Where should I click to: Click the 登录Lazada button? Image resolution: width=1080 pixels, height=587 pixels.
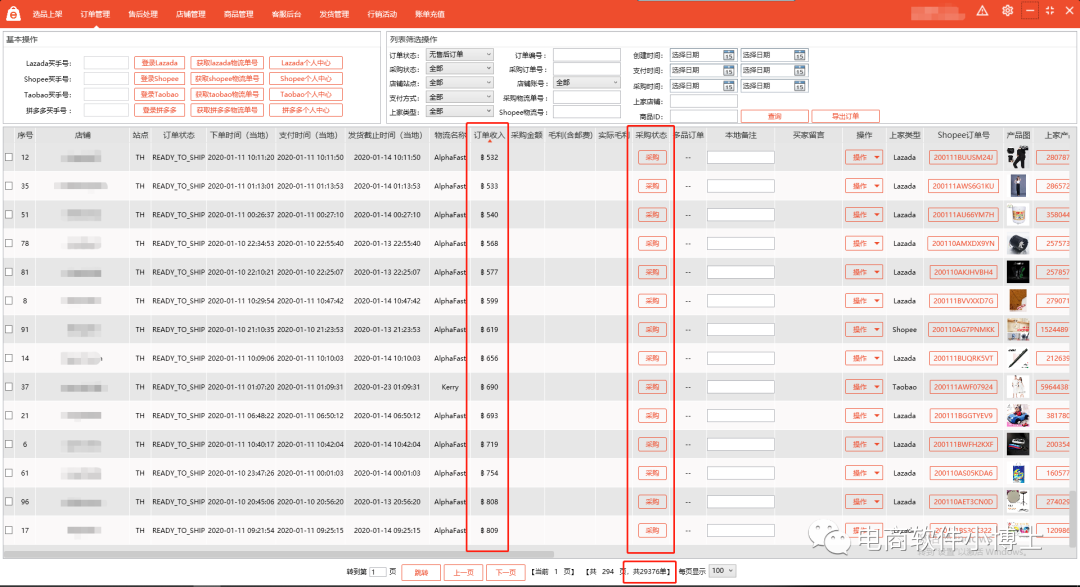pos(160,63)
